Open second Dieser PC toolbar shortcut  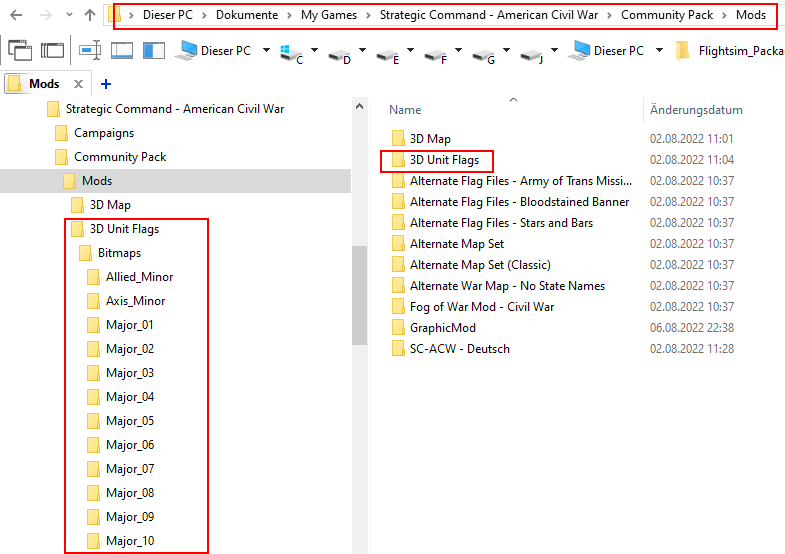(x=606, y=51)
